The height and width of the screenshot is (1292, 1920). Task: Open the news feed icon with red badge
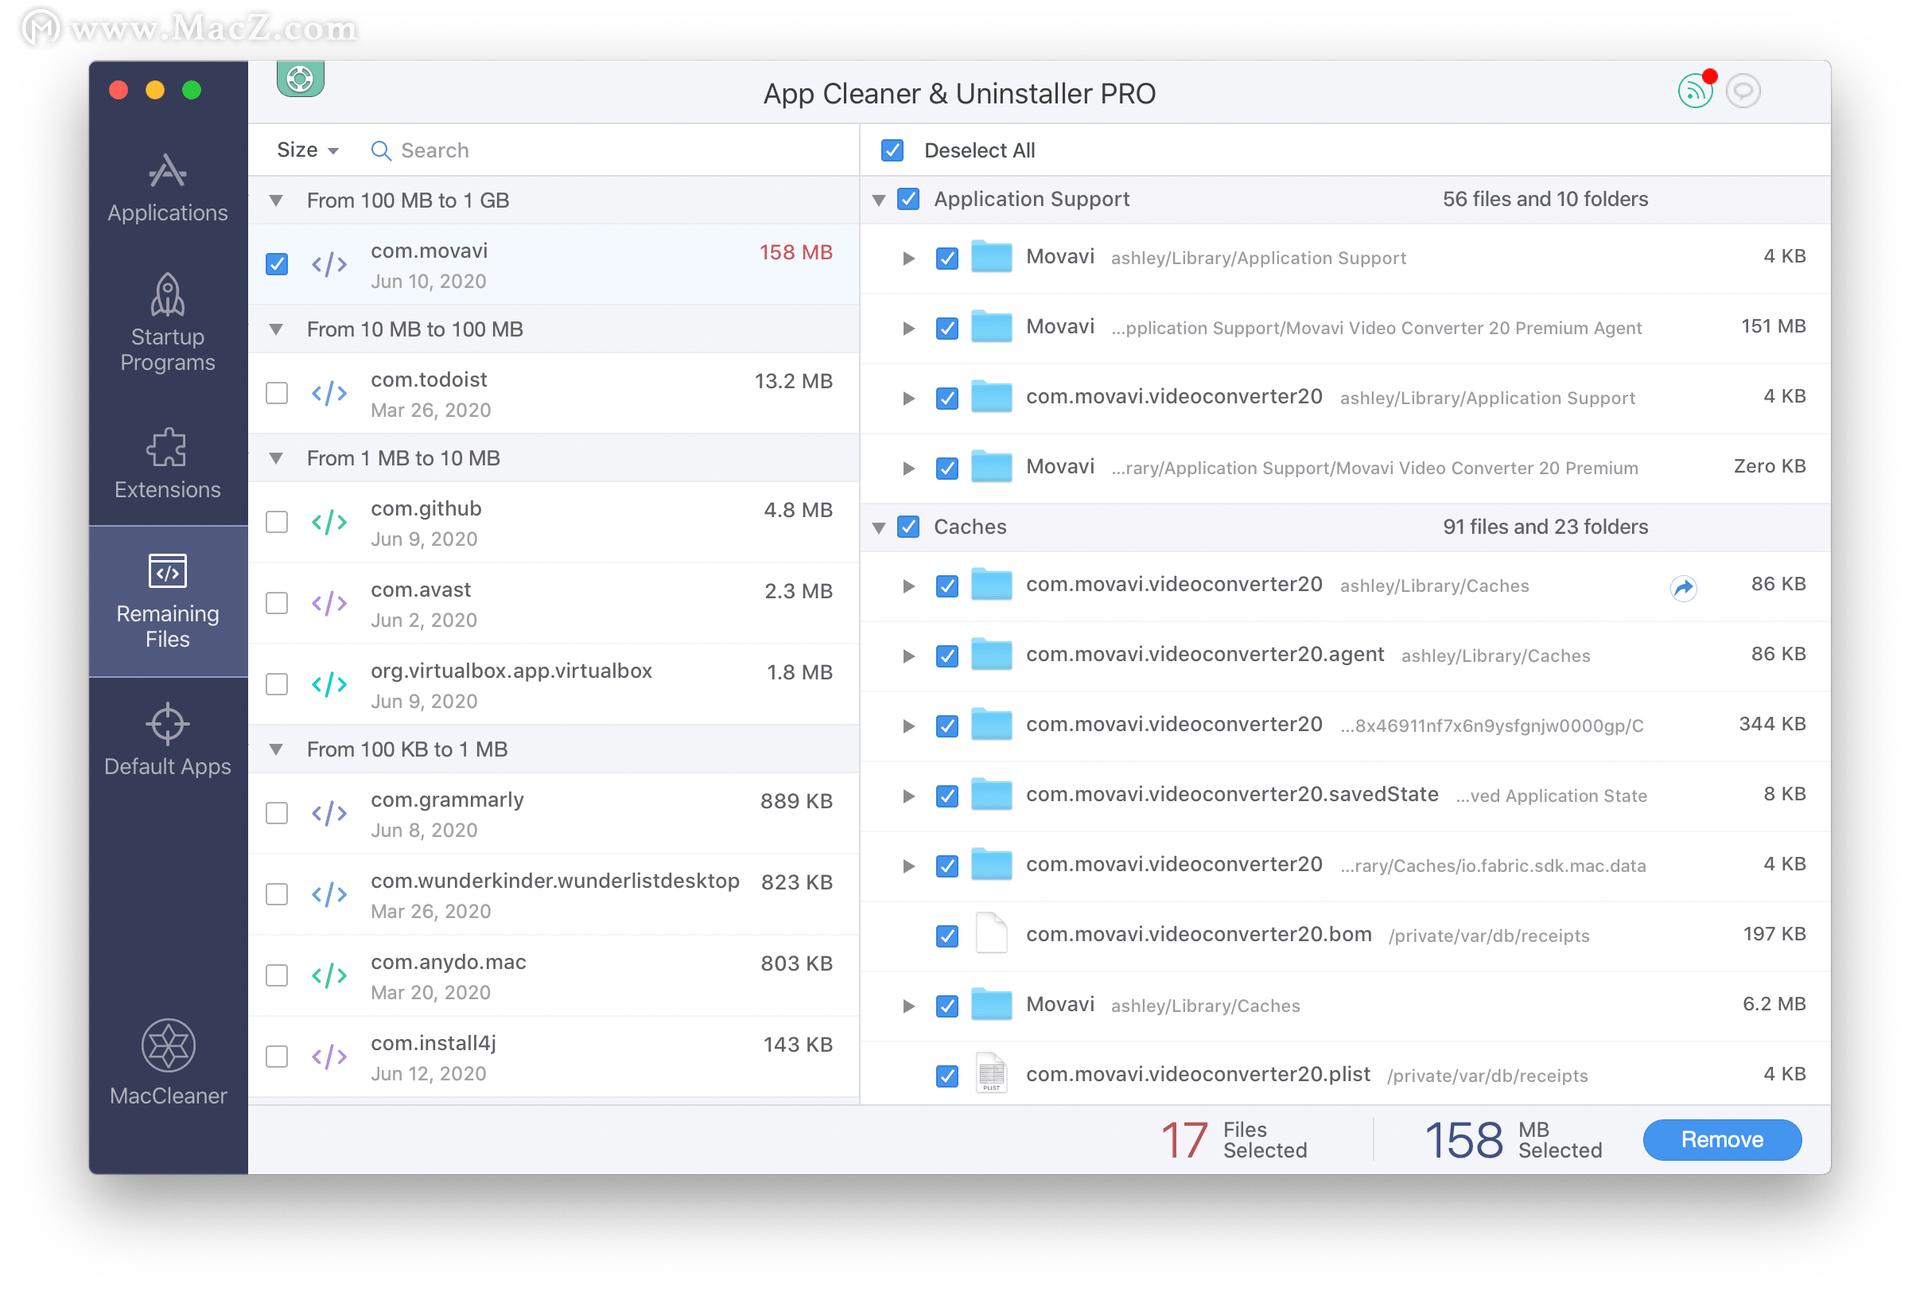(1695, 91)
